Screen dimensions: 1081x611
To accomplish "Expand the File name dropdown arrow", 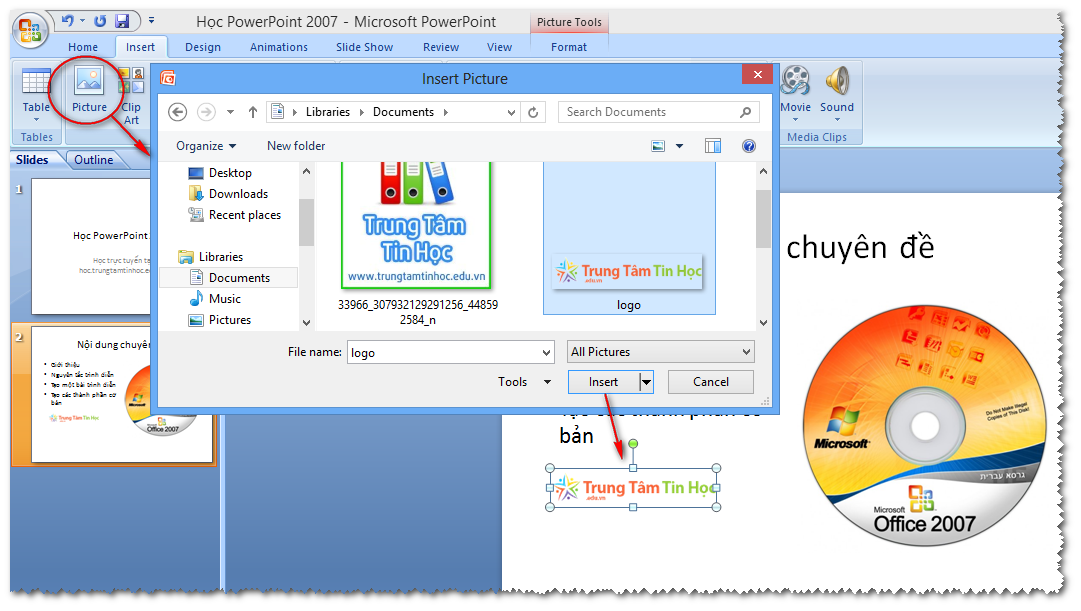I will (x=546, y=352).
